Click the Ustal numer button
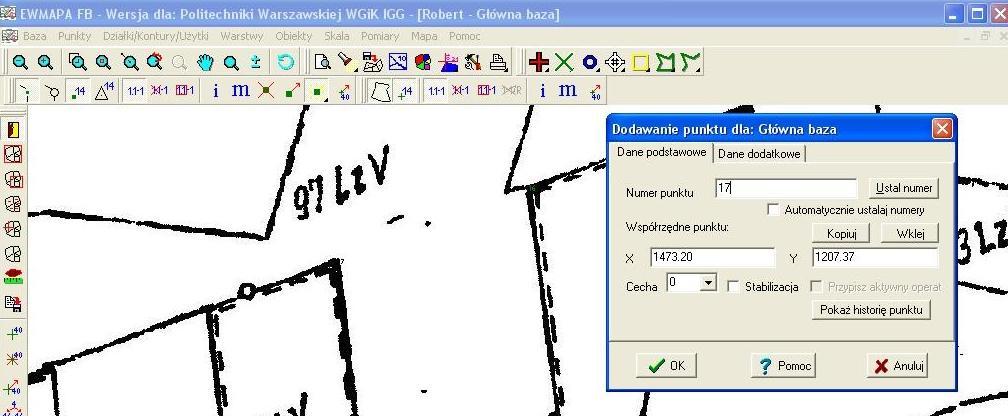Image resolution: width=1008 pixels, height=416 pixels. (904, 188)
